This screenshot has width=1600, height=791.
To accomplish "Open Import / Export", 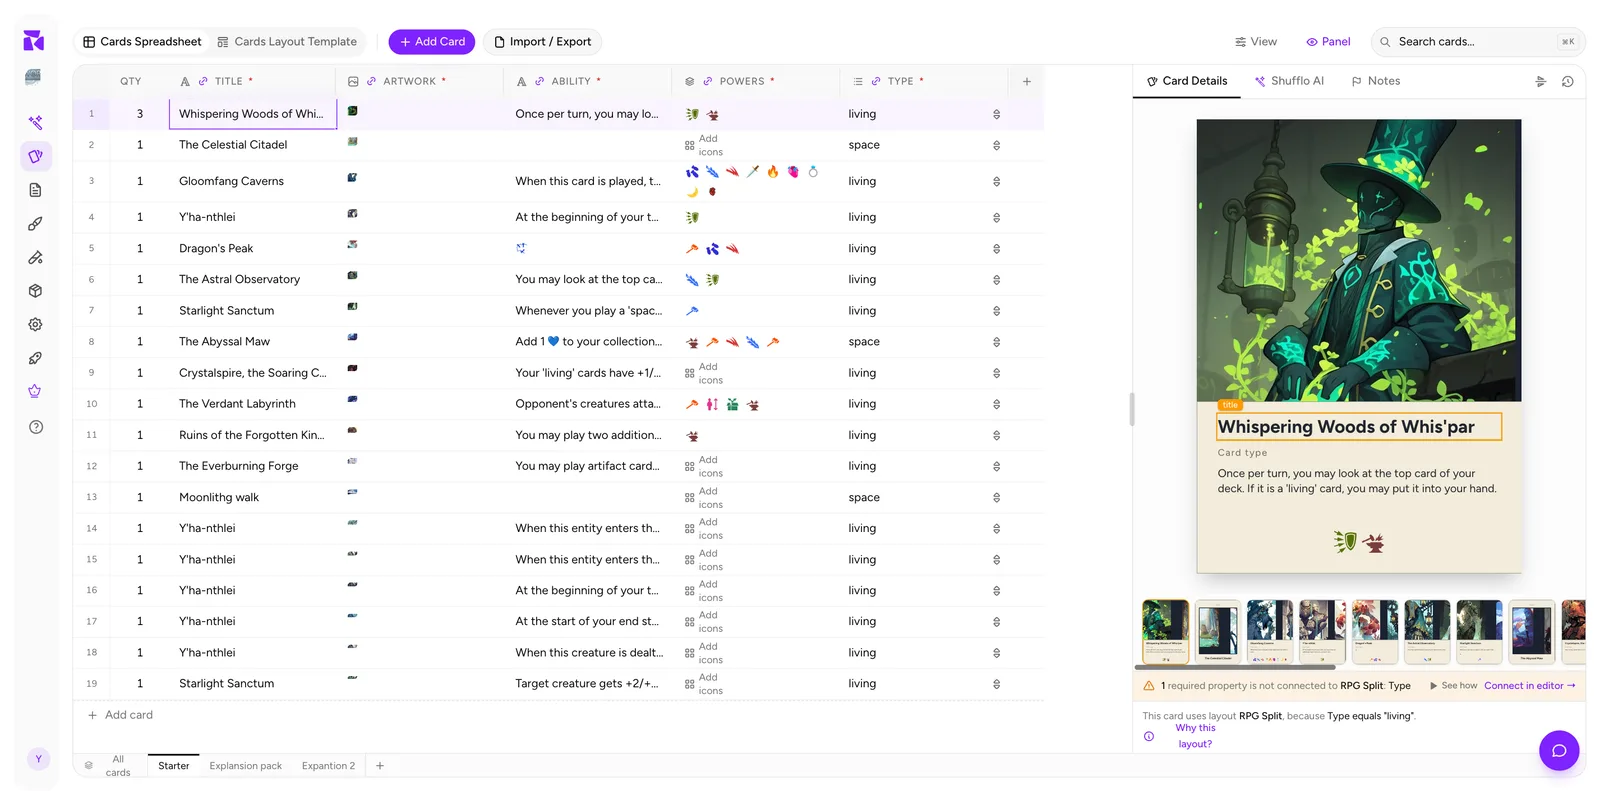I will 542,42.
